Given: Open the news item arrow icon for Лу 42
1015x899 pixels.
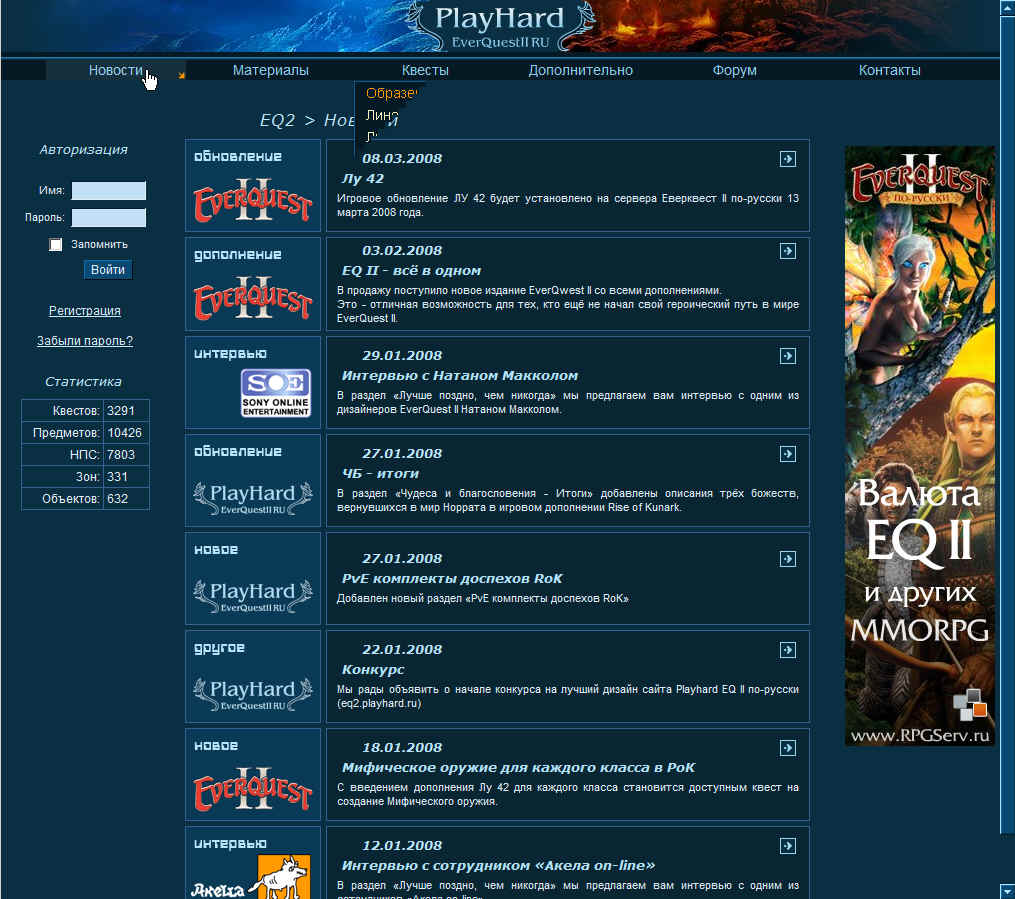Looking at the screenshot, I should 788,158.
